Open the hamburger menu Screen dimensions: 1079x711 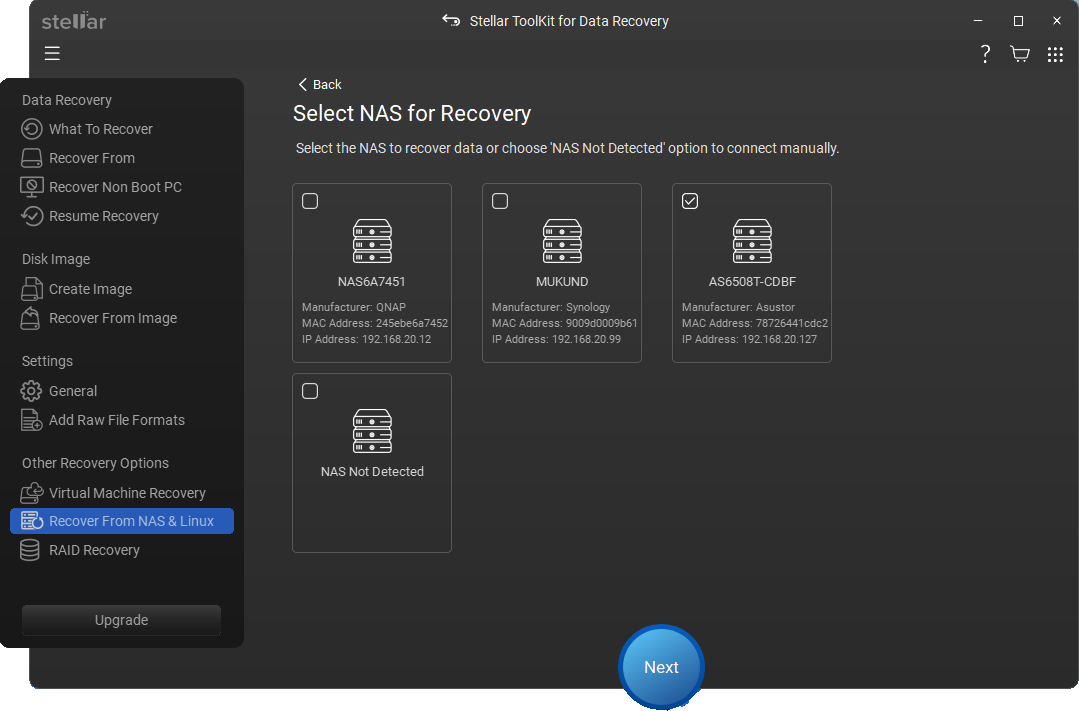(52, 53)
